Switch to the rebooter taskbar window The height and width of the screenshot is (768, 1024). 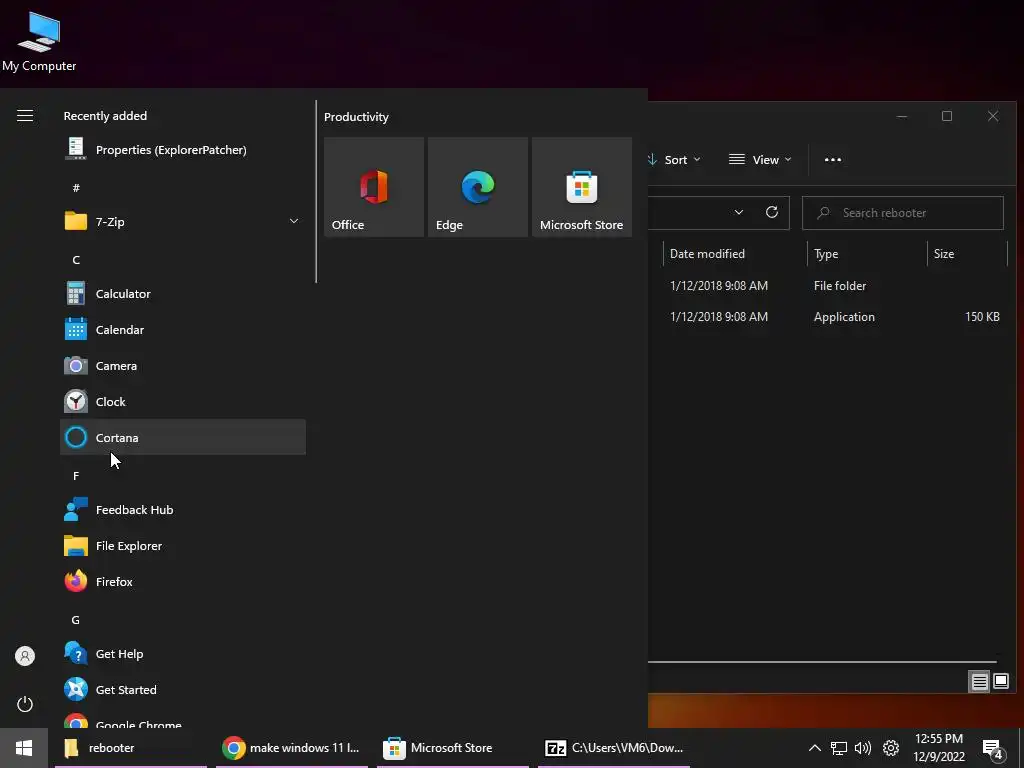click(131, 748)
